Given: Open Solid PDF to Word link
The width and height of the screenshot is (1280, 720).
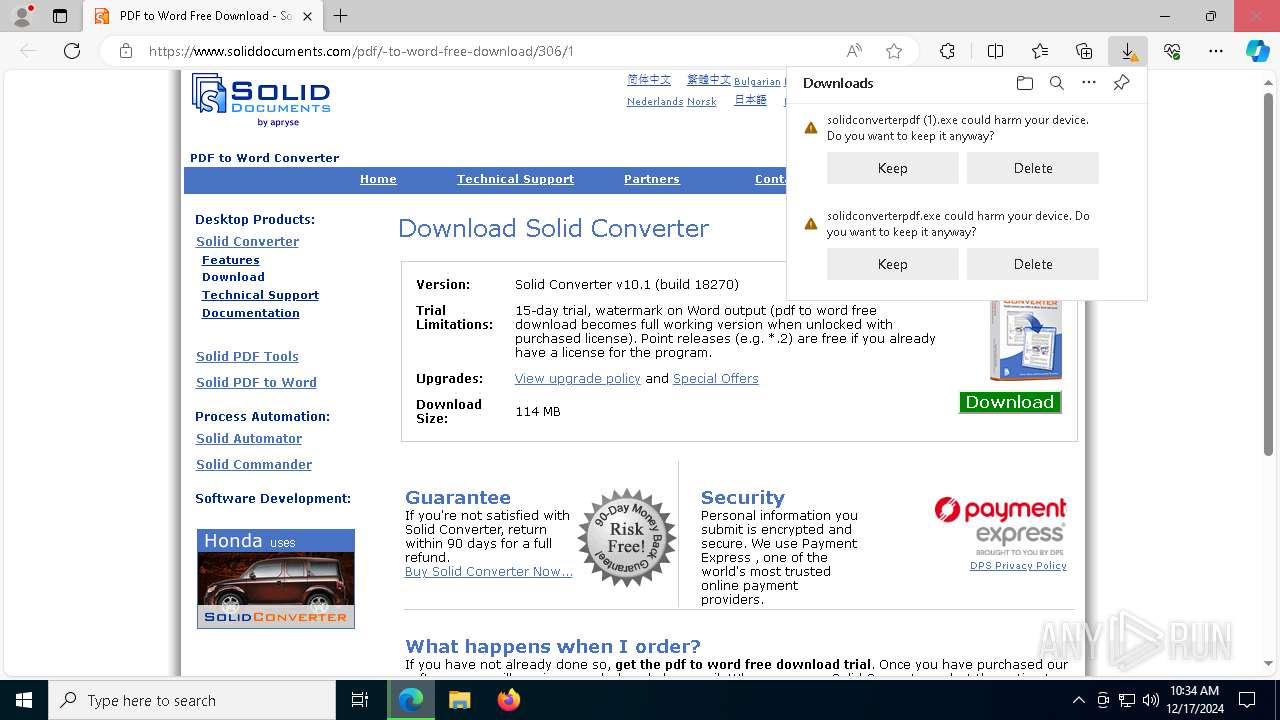Looking at the screenshot, I should click(x=256, y=382).
